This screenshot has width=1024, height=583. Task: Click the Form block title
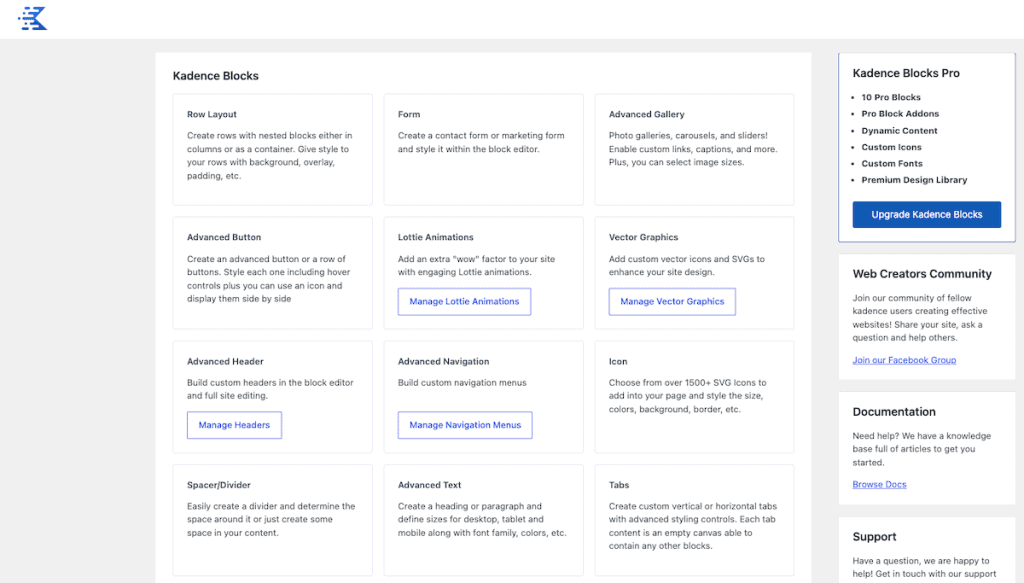tap(409, 114)
